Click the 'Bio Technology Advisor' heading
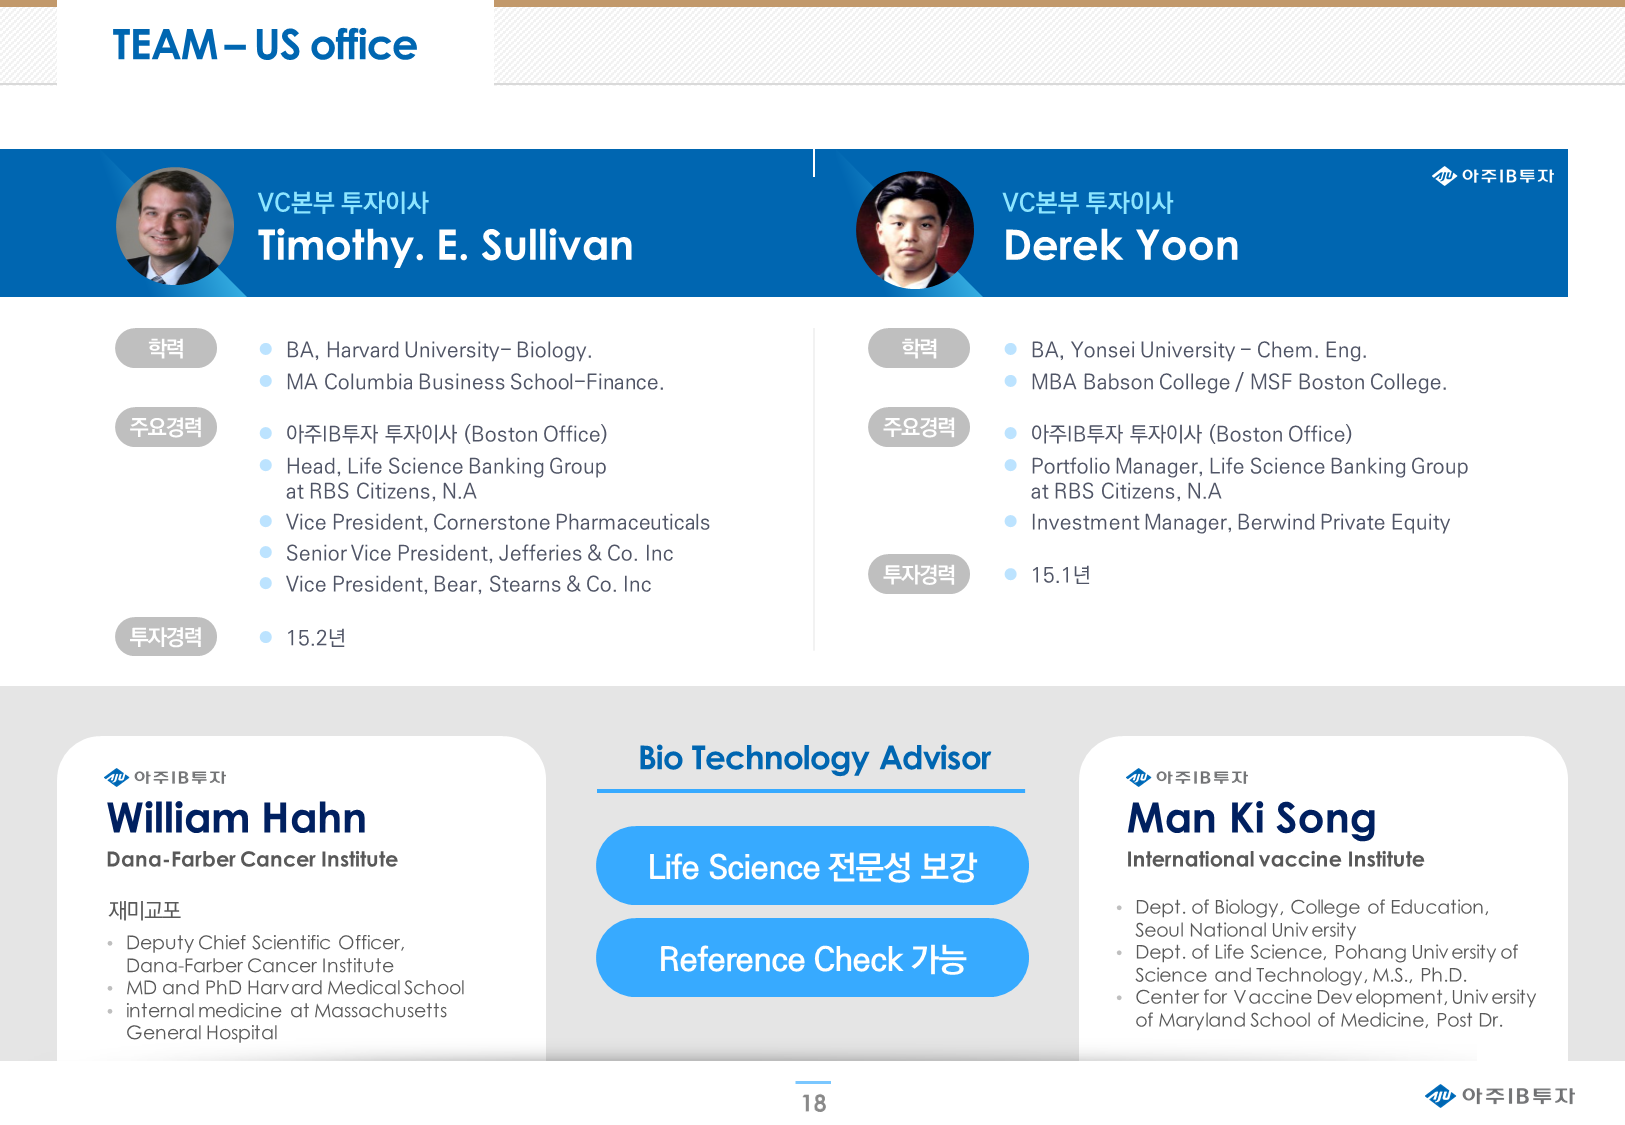The width and height of the screenshot is (1625, 1125). 815,758
